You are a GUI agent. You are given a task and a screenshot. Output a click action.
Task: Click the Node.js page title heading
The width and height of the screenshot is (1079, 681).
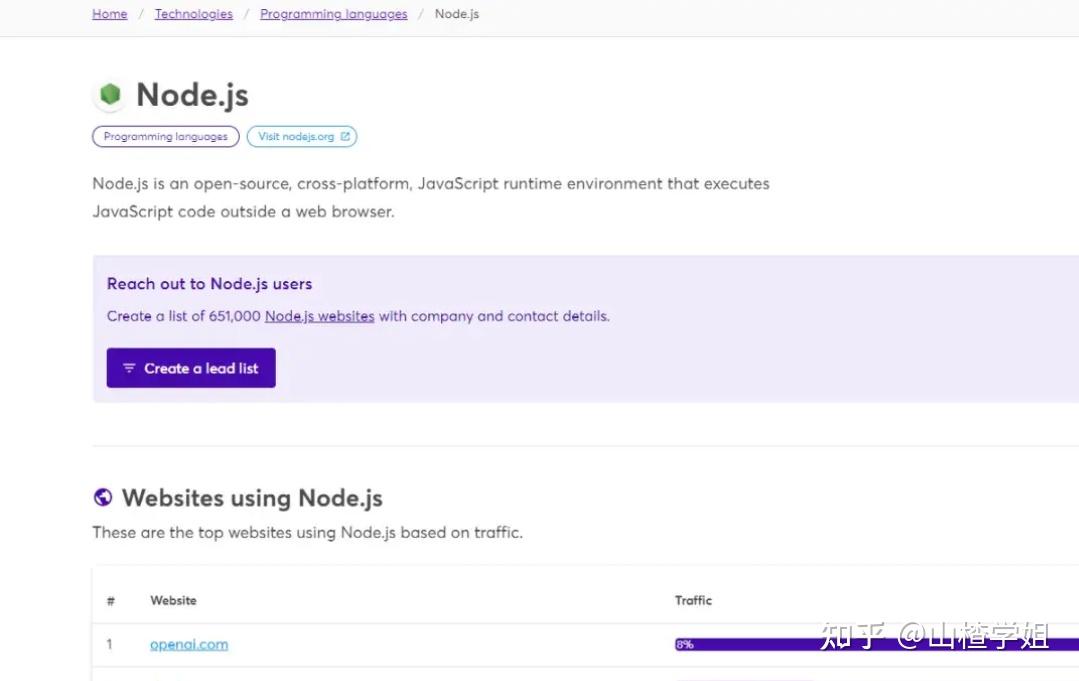[192, 95]
